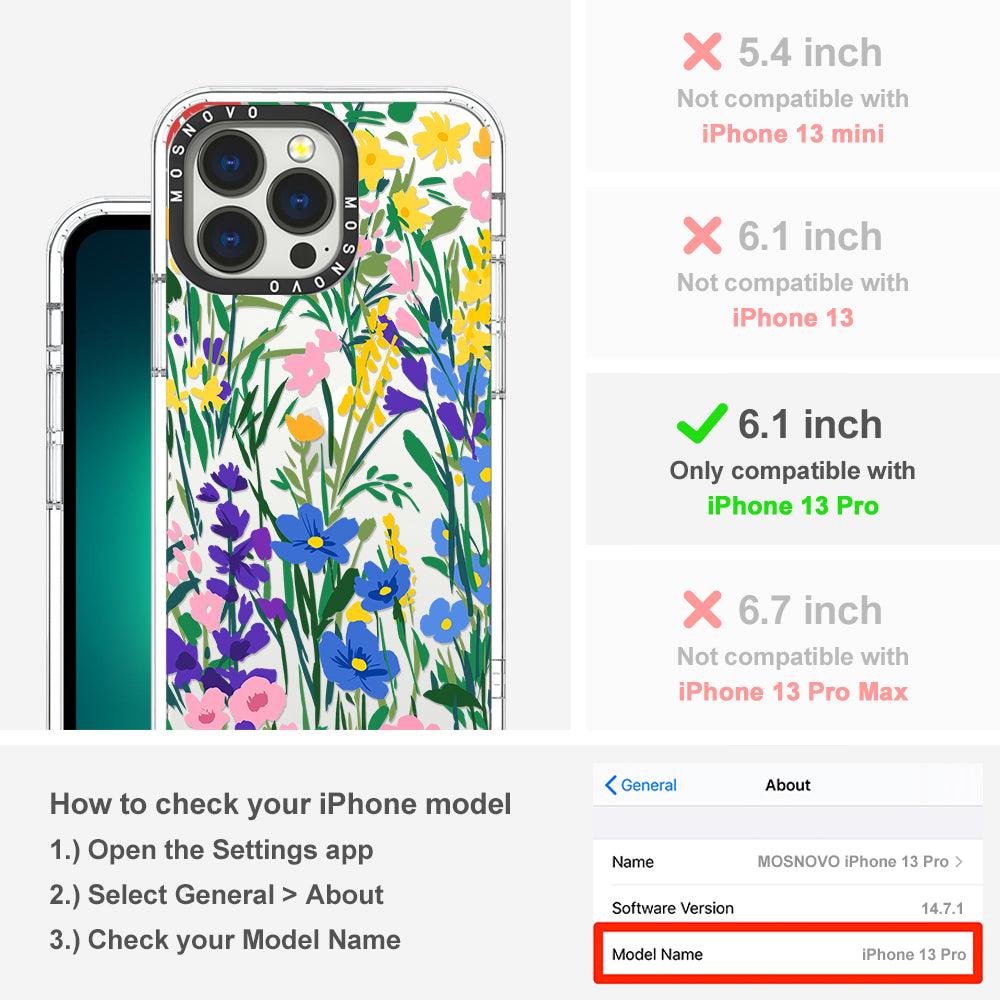
Task: Select the Software Version row
Action: point(788,908)
